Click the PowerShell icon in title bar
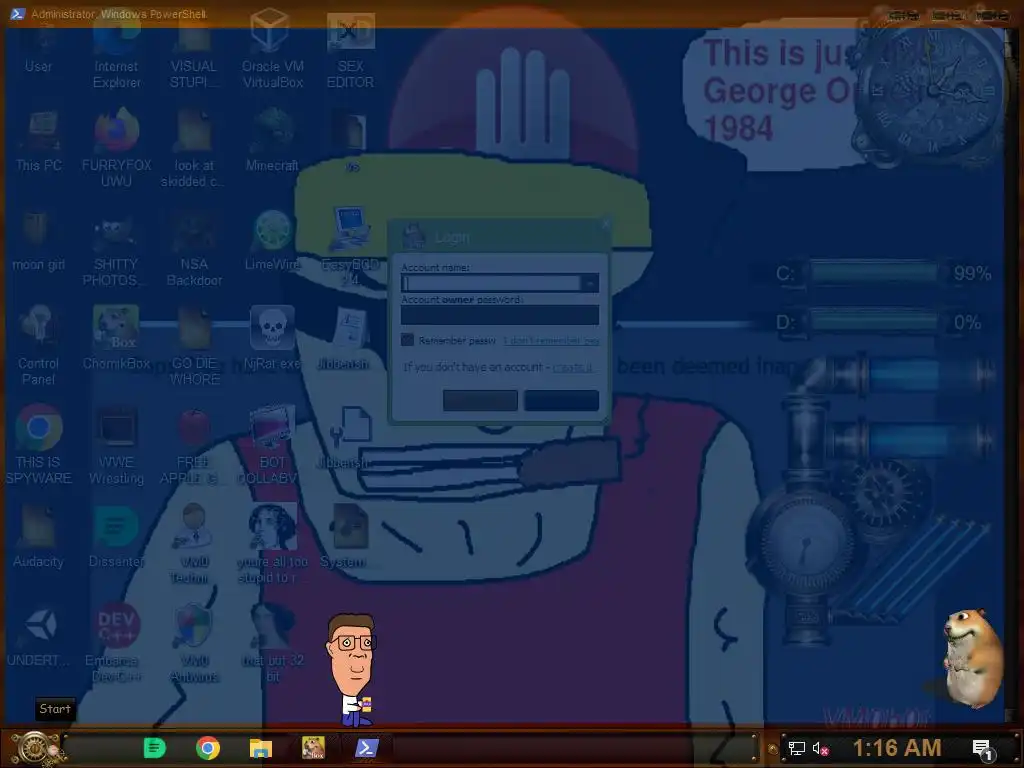This screenshot has width=1024, height=768. 17,14
